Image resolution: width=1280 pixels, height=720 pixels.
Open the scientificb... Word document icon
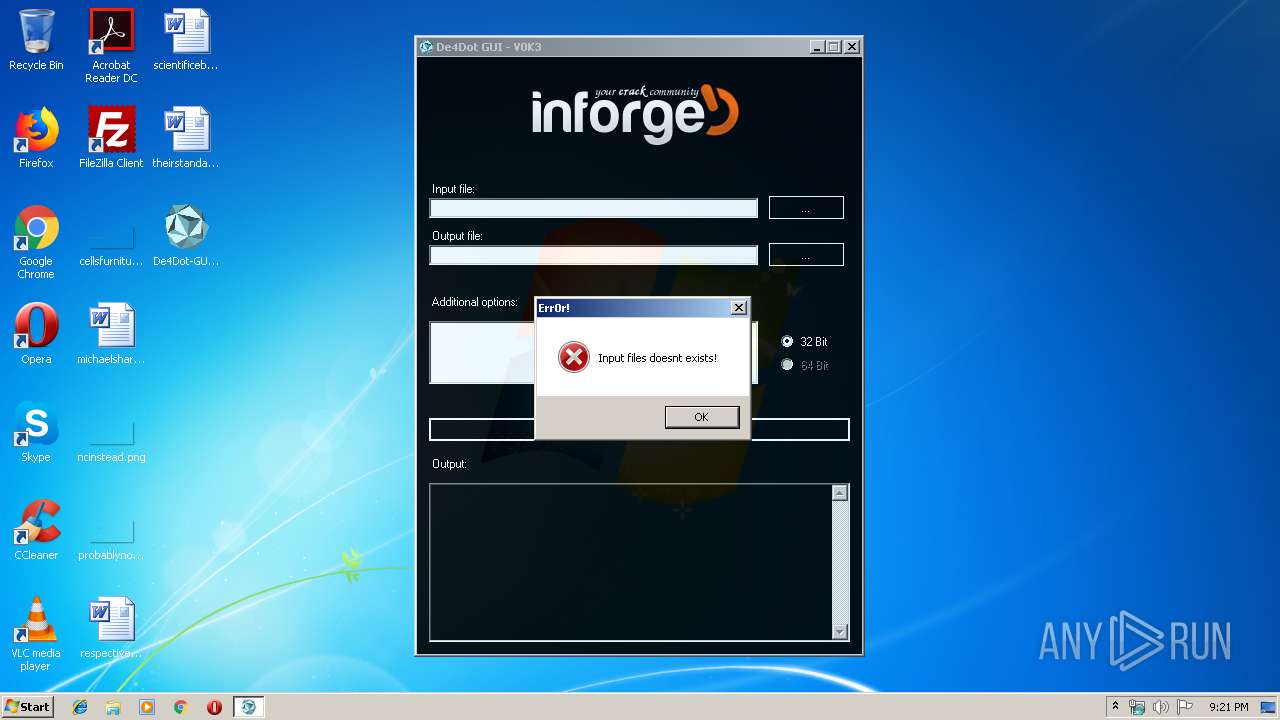(x=186, y=40)
